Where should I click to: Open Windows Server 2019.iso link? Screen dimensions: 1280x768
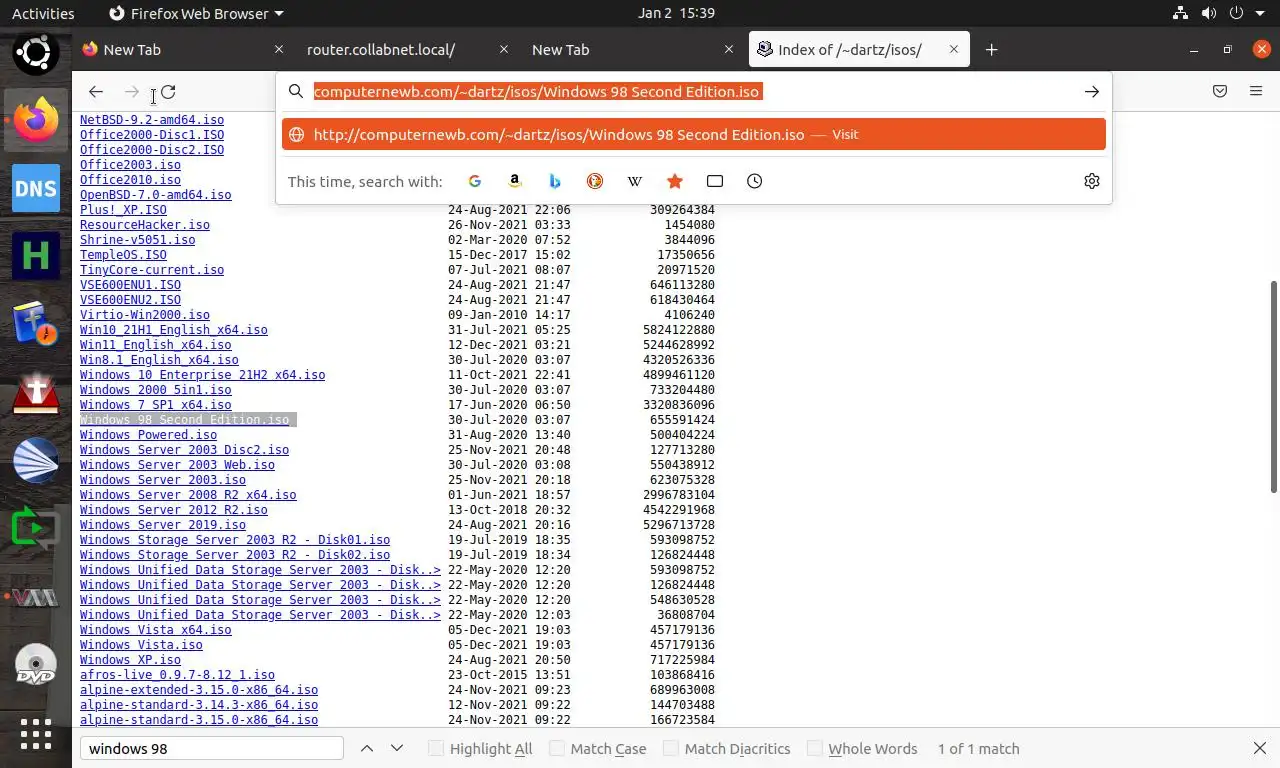coord(163,525)
